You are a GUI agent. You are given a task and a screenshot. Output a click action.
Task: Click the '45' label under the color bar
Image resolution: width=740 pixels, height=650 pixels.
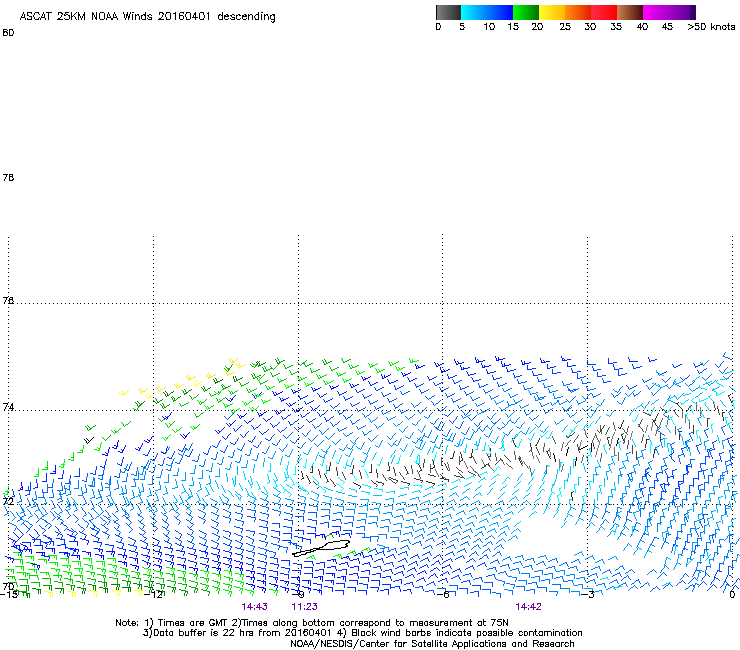click(x=667, y=27)
